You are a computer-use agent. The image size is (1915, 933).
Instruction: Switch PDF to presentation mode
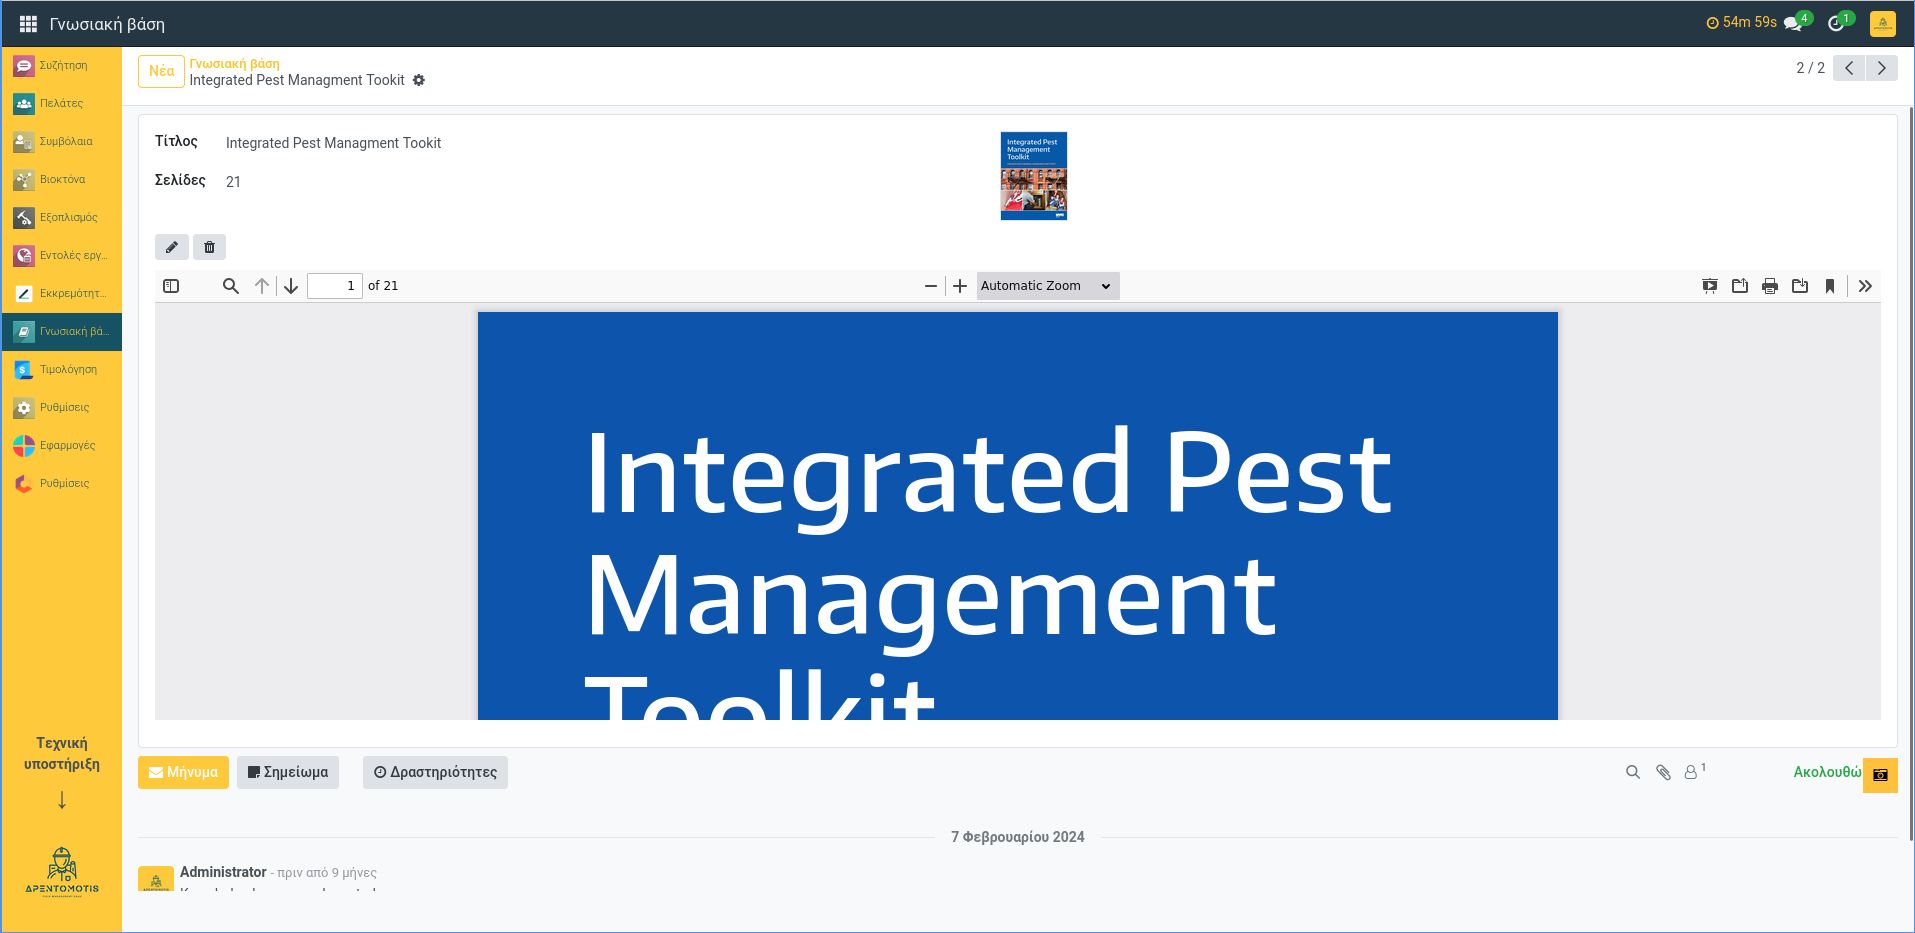click(x=1710, y=286)
